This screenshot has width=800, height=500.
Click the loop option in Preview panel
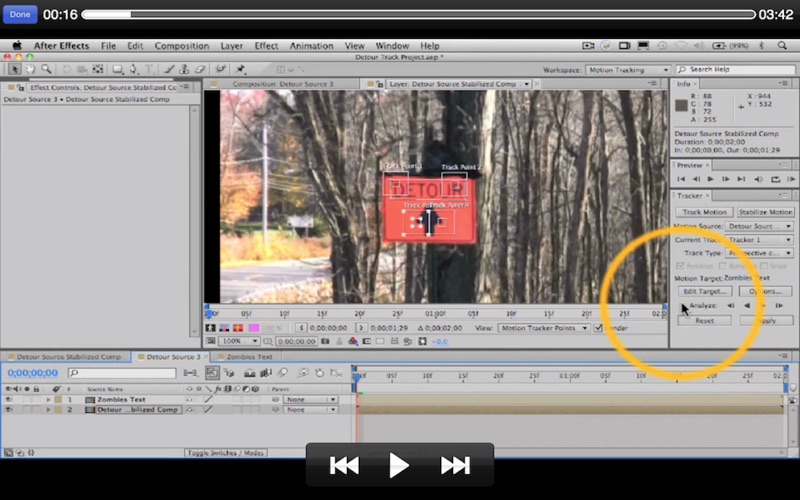776,179
